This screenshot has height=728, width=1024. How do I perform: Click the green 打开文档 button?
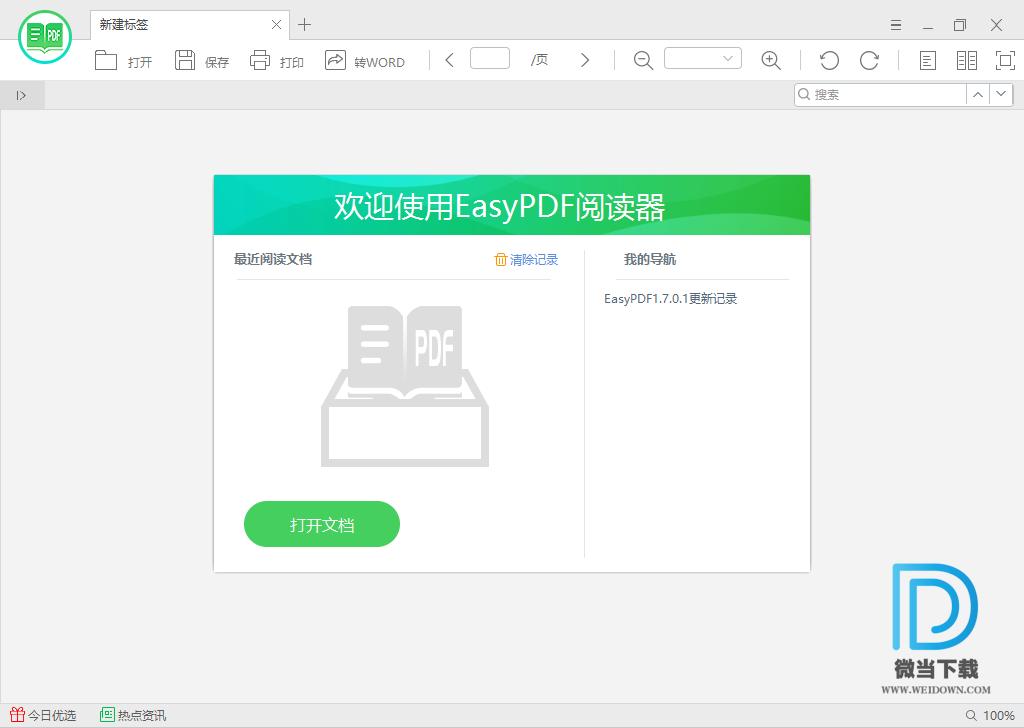322,524
